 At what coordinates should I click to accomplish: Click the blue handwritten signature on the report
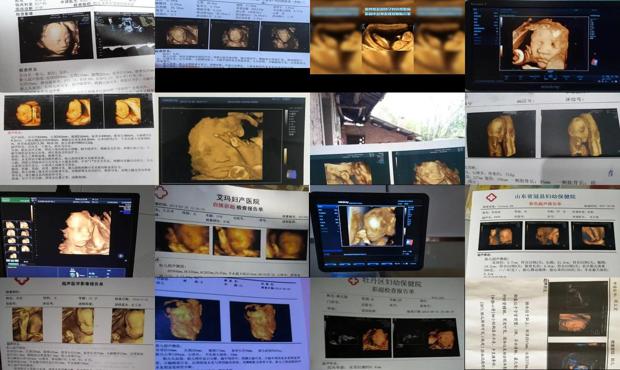(x=611, y=172)
